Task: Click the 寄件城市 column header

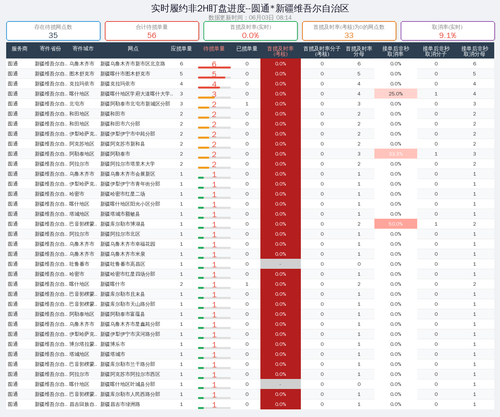Action: pos(83,49)
